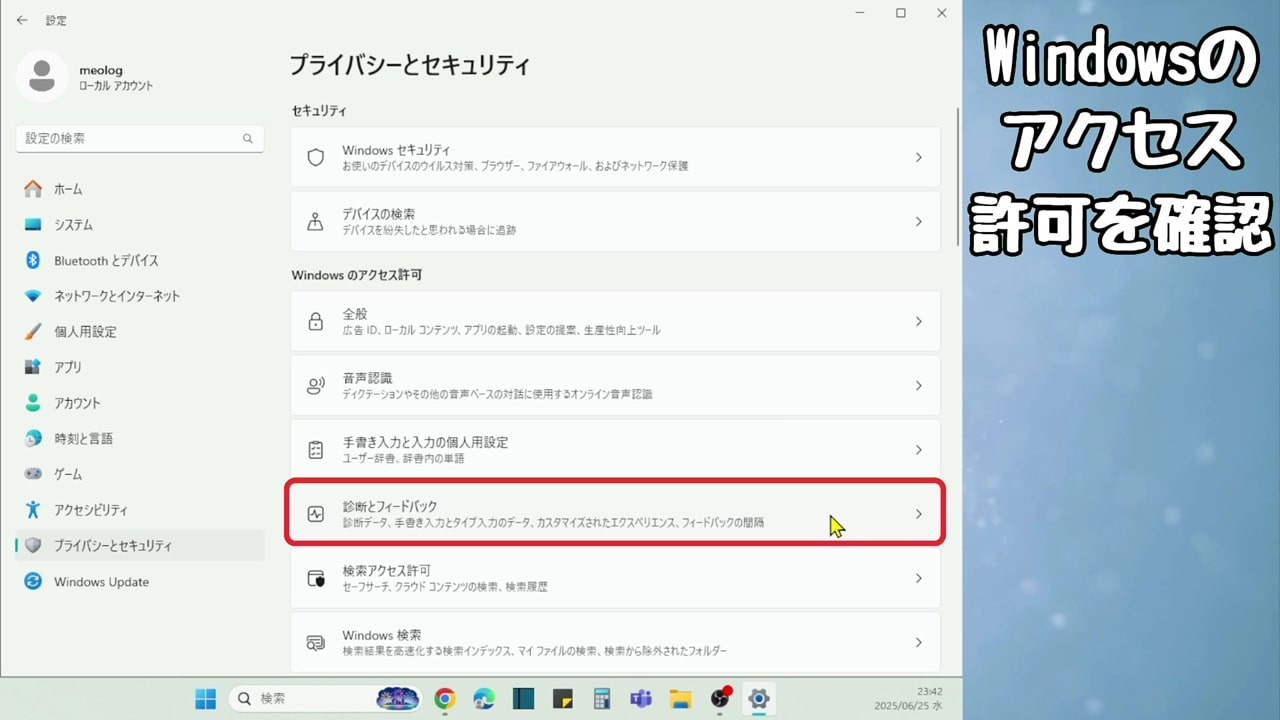The image size is (1280, 720).
Task: Click the meolog user avatar icon
Action: point(42,78)
